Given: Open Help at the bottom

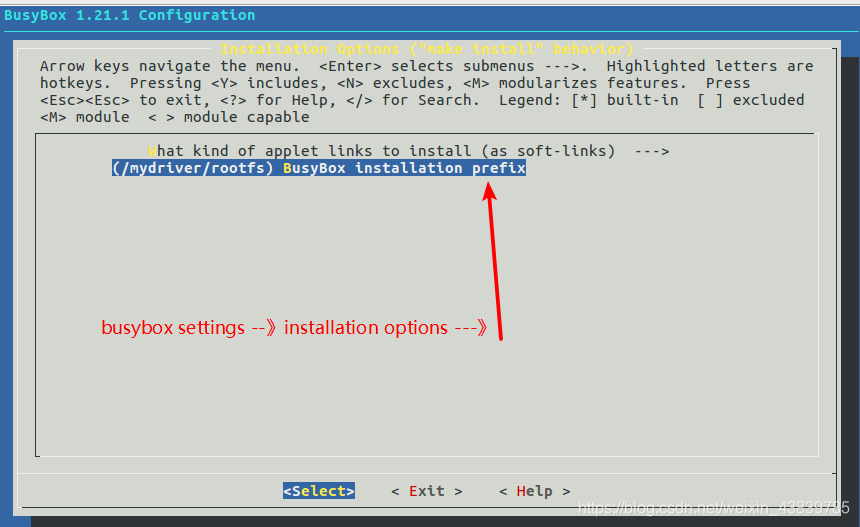Looking at the screenshot, I should pyautogui.click(x=534, y=491).
